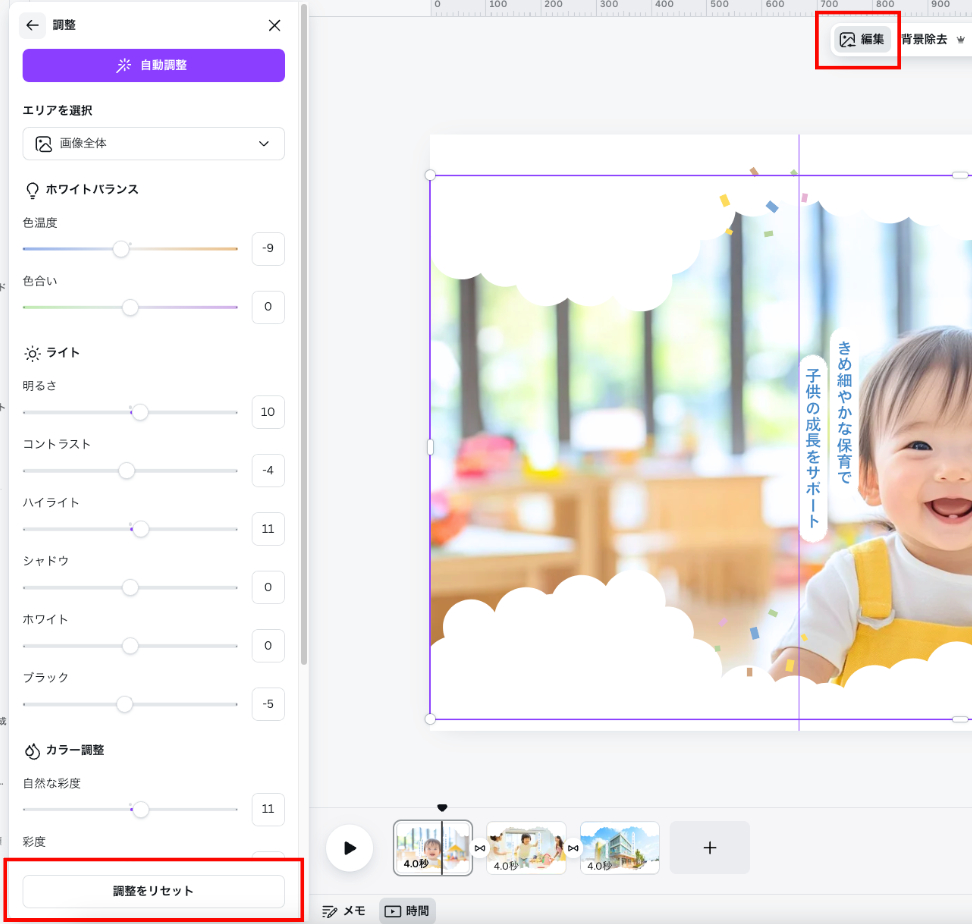
Task: Click the コントラスト slider handle
Action: 126,471
